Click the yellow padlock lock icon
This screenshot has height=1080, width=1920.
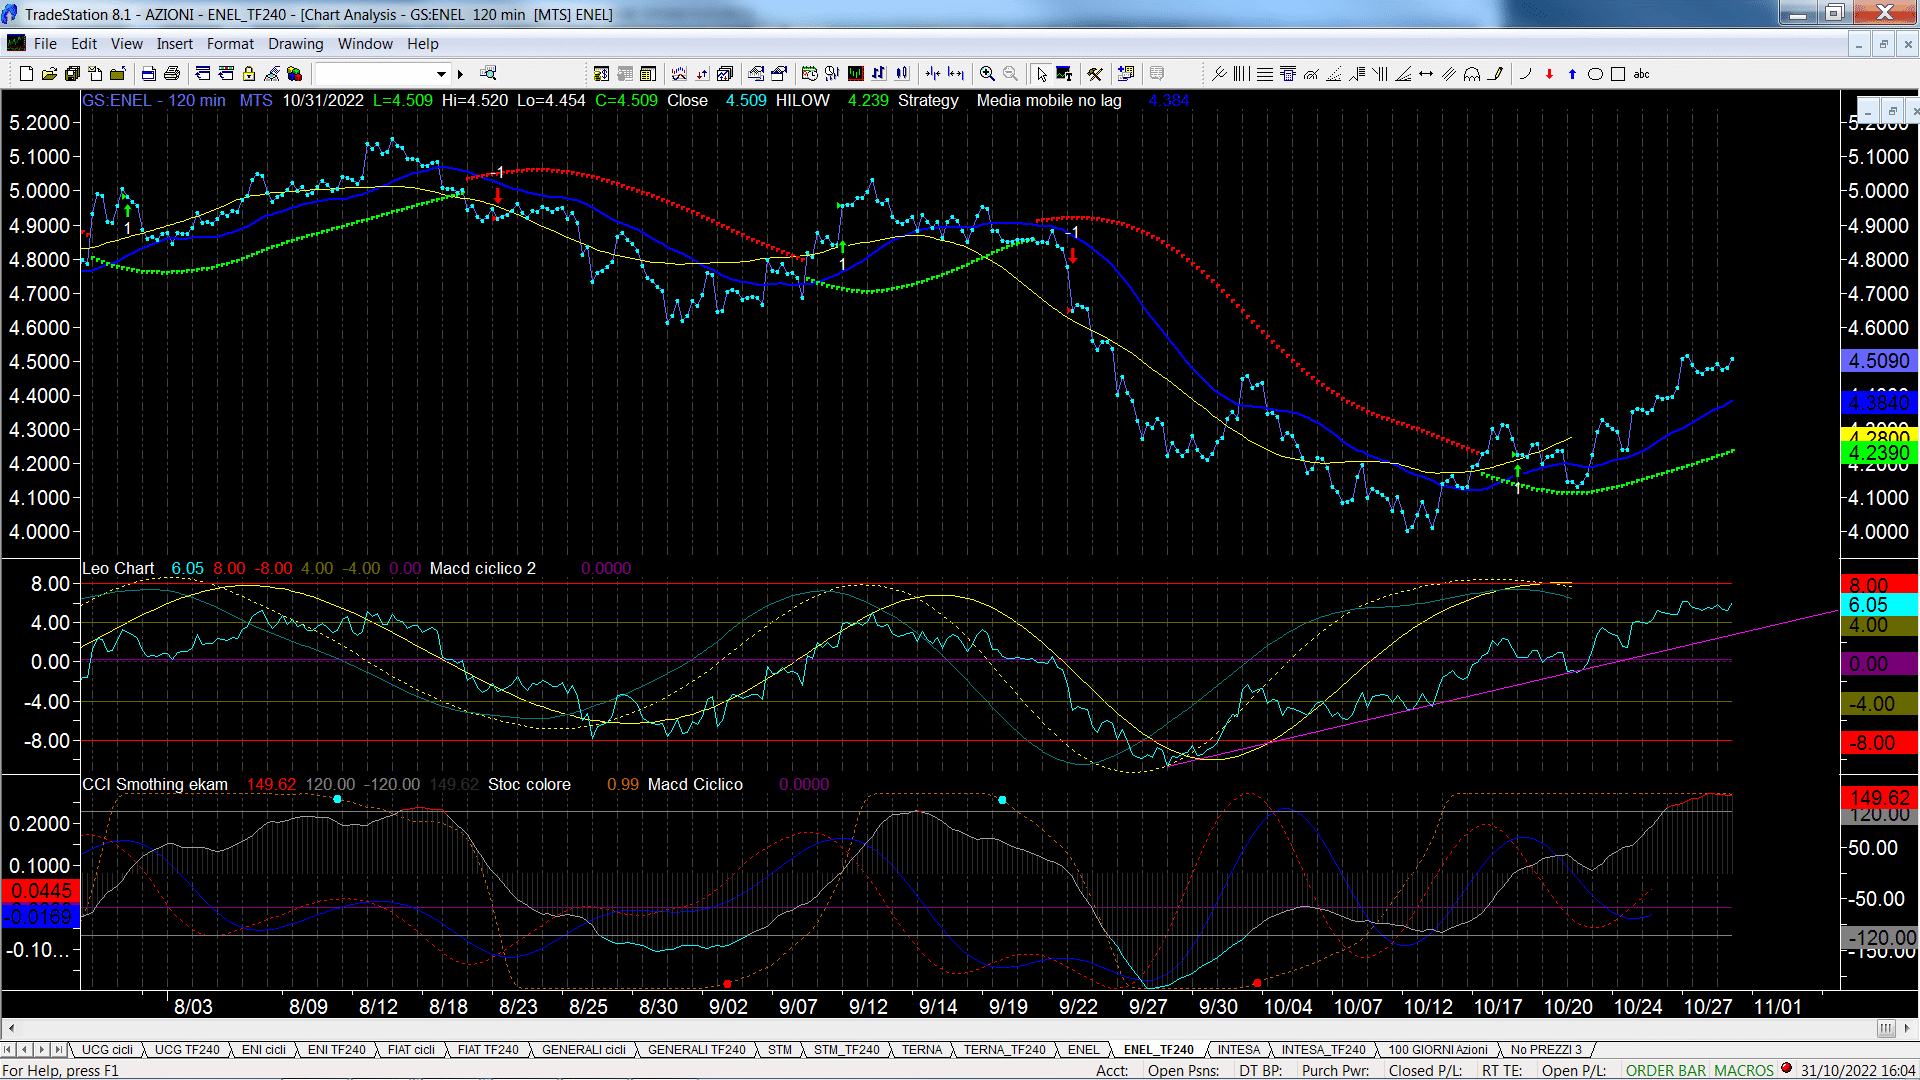coord(249,74)
